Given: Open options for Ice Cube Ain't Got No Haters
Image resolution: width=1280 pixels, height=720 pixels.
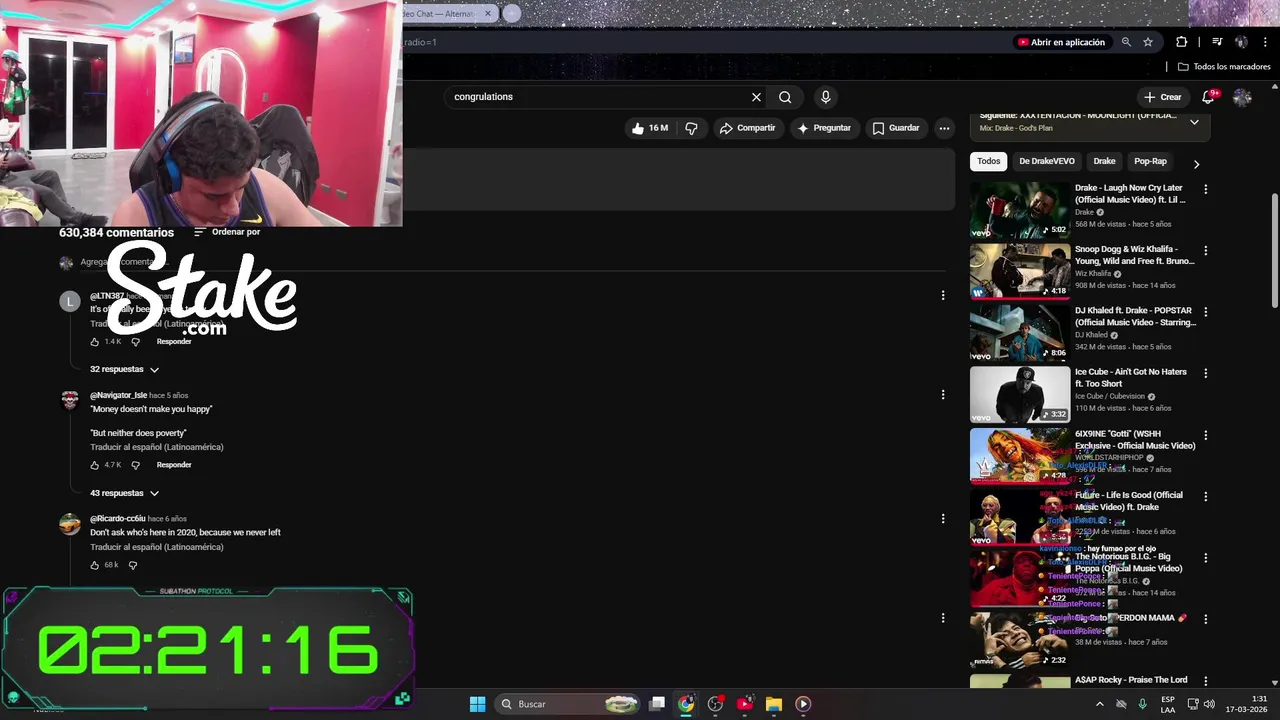Looking at the screenshot, I should [x=1205, y=373].
